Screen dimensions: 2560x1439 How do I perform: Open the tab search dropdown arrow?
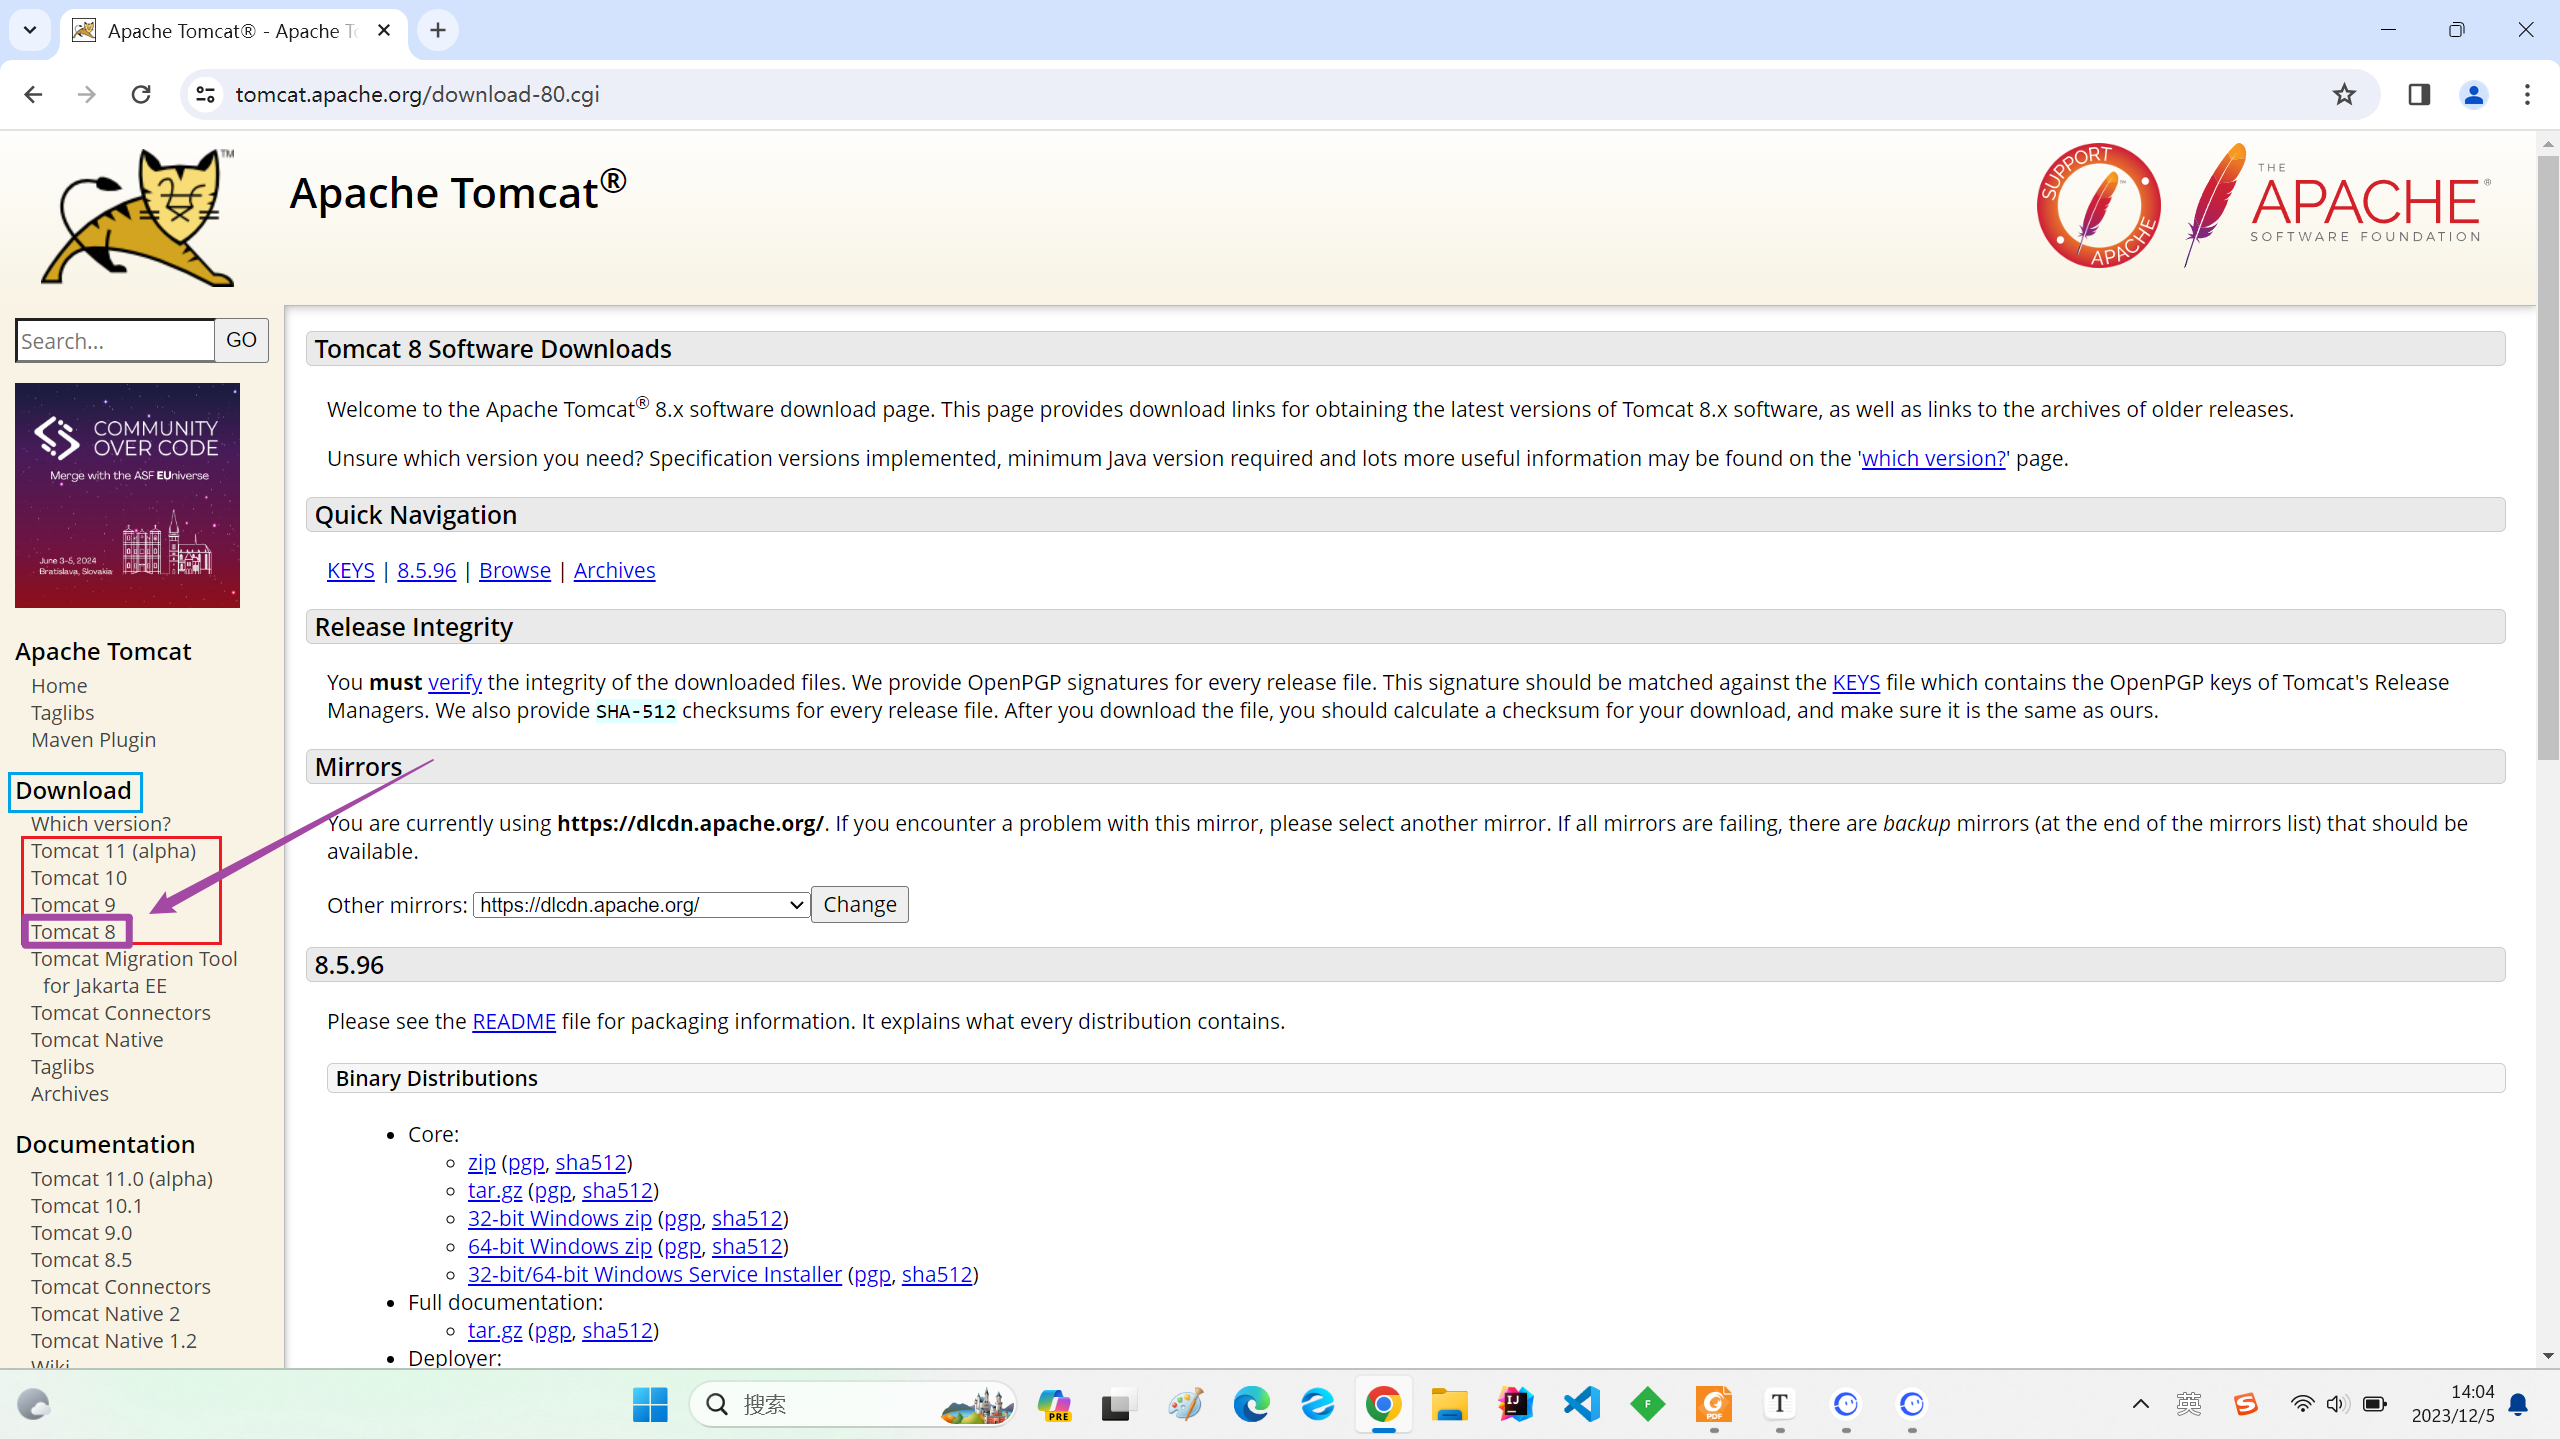[30, 30]
